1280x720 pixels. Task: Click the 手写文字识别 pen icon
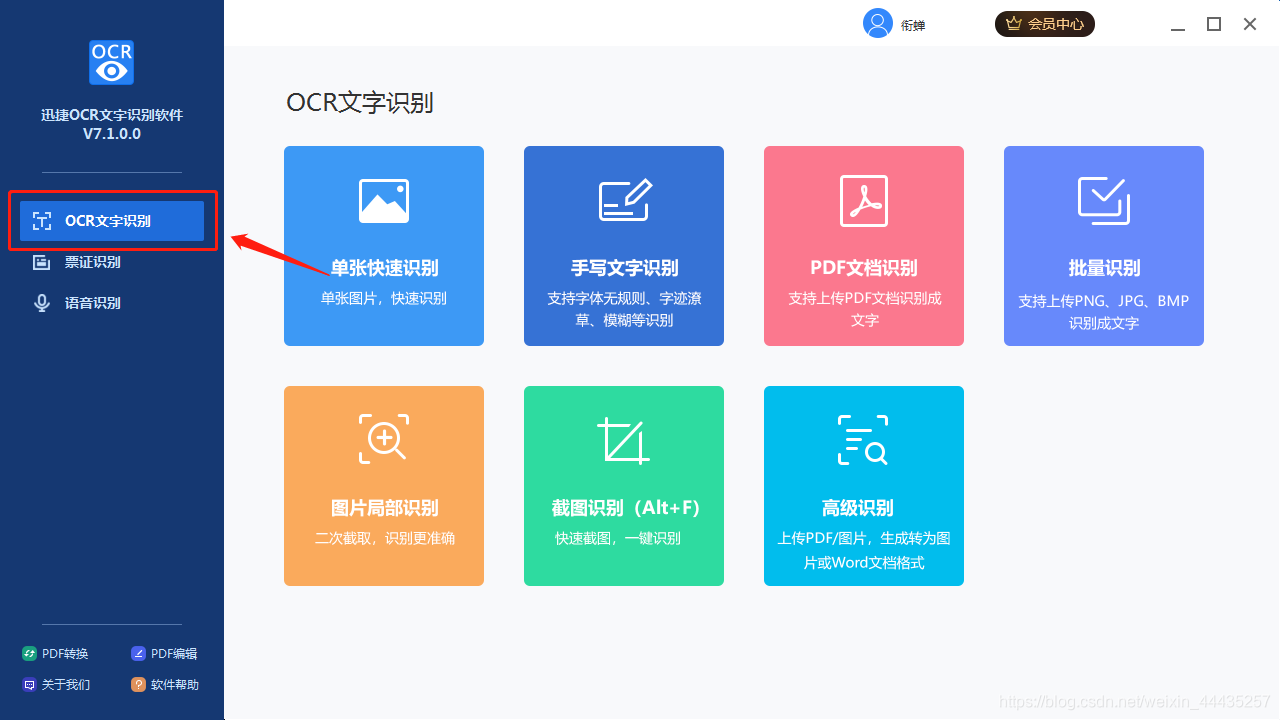point(623,200)
